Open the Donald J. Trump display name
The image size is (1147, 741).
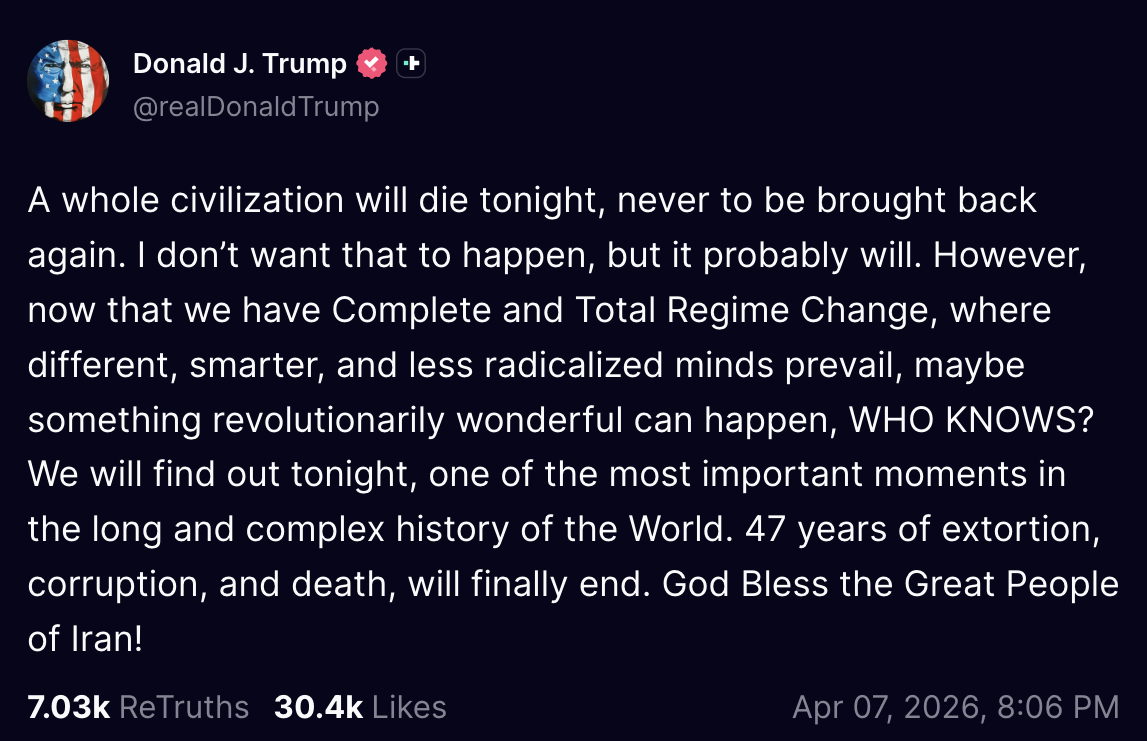239,64
